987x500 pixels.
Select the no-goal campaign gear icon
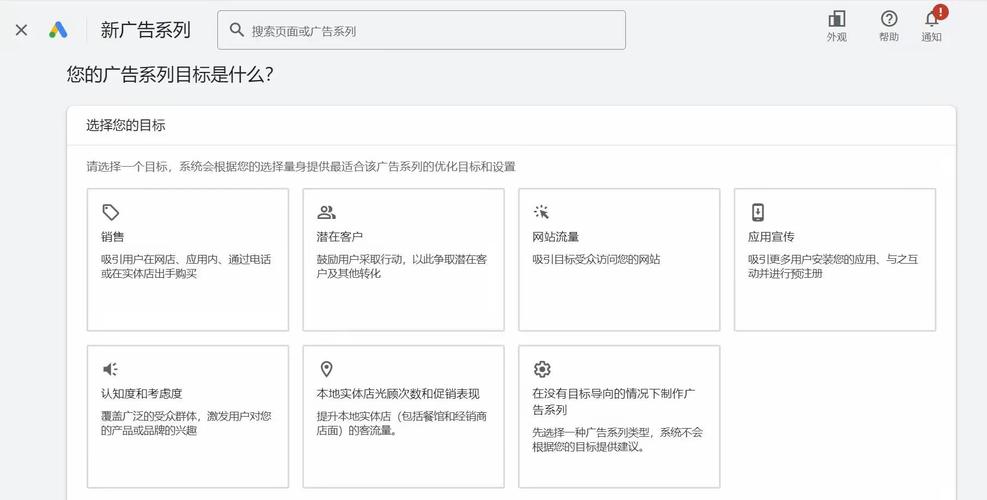point(542,369)
